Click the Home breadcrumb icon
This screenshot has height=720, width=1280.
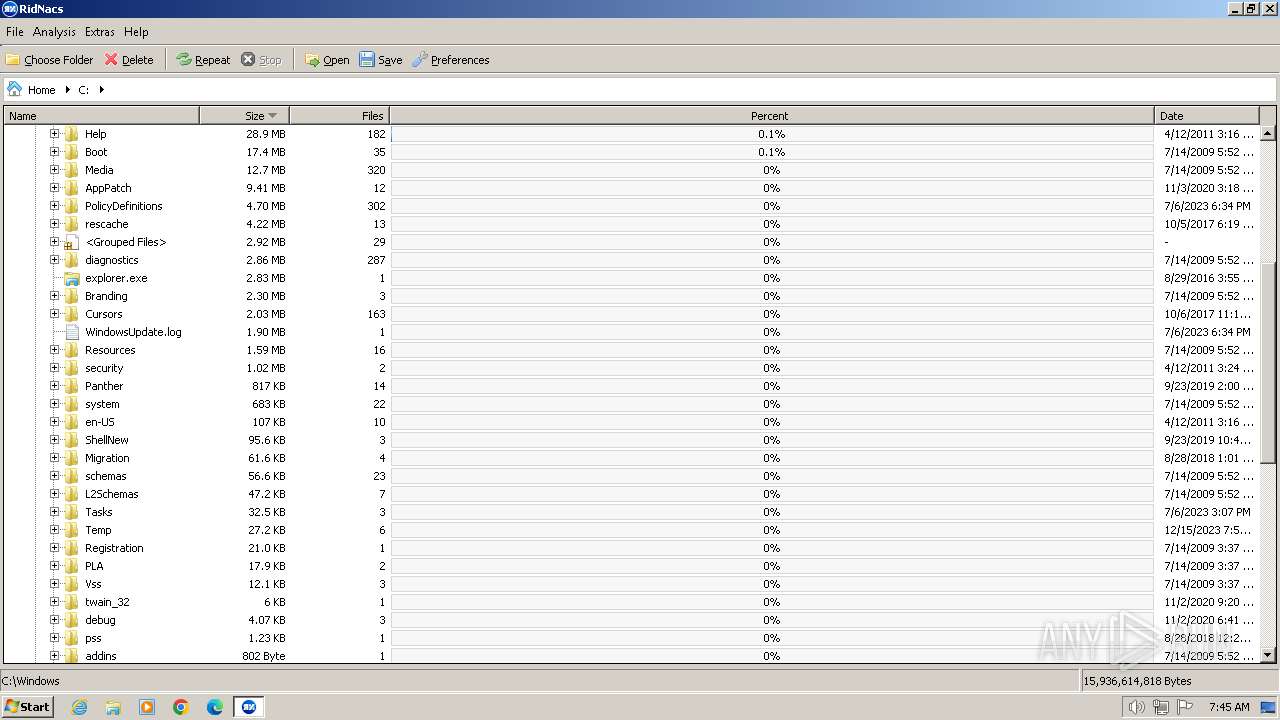coord(14,89)
